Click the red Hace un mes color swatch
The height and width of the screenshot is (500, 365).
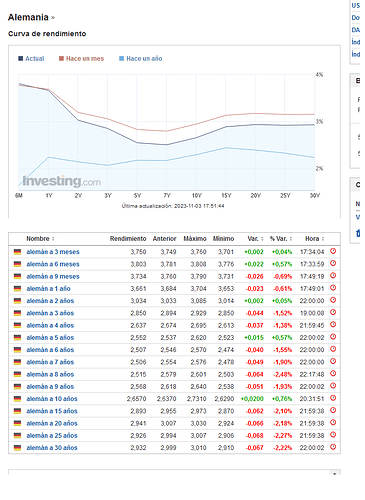(x=61, y=59)
